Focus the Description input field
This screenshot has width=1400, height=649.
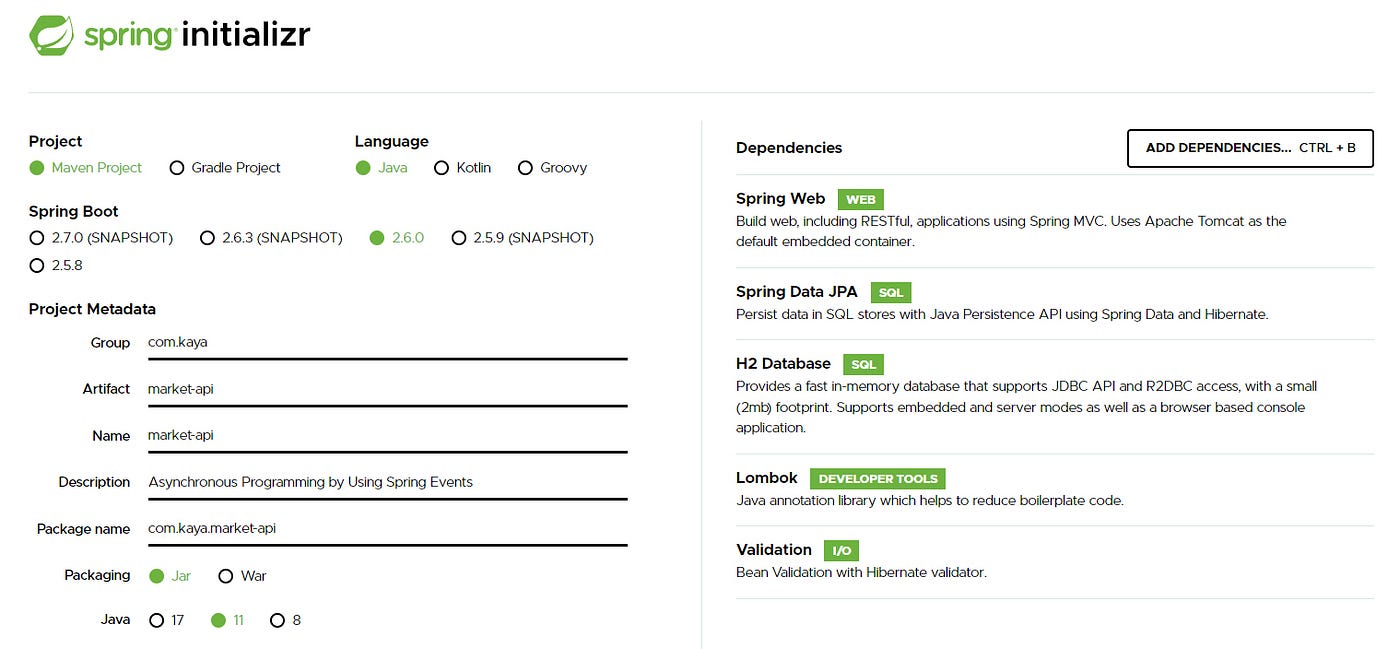(x=387, y=482)
